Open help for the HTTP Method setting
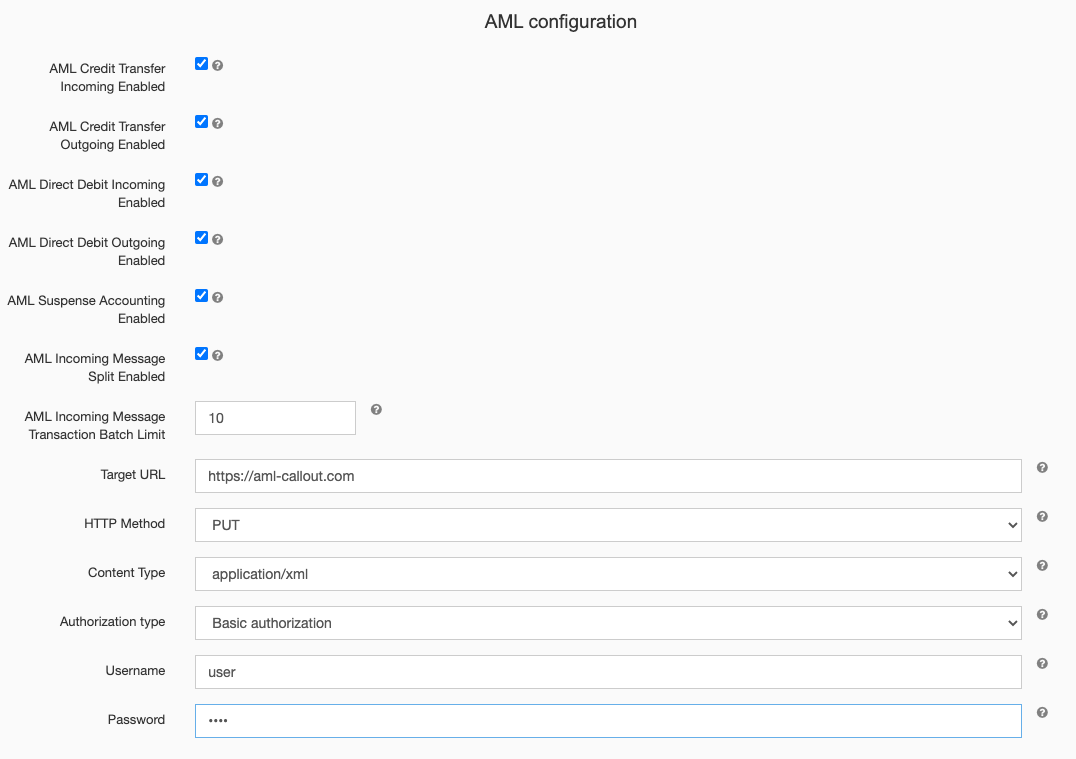Viewport: 1076px width, 759px height. coord(1042,516)
